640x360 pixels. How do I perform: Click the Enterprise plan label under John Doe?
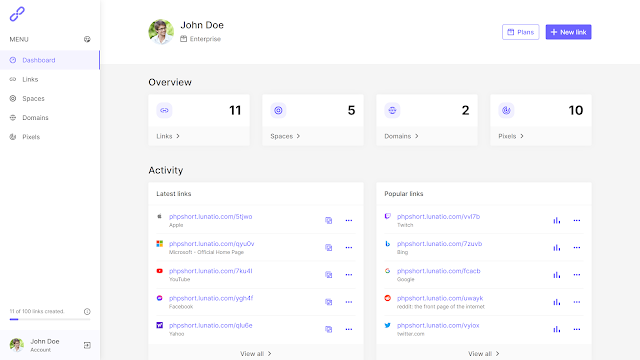click(x=201, y=39)
